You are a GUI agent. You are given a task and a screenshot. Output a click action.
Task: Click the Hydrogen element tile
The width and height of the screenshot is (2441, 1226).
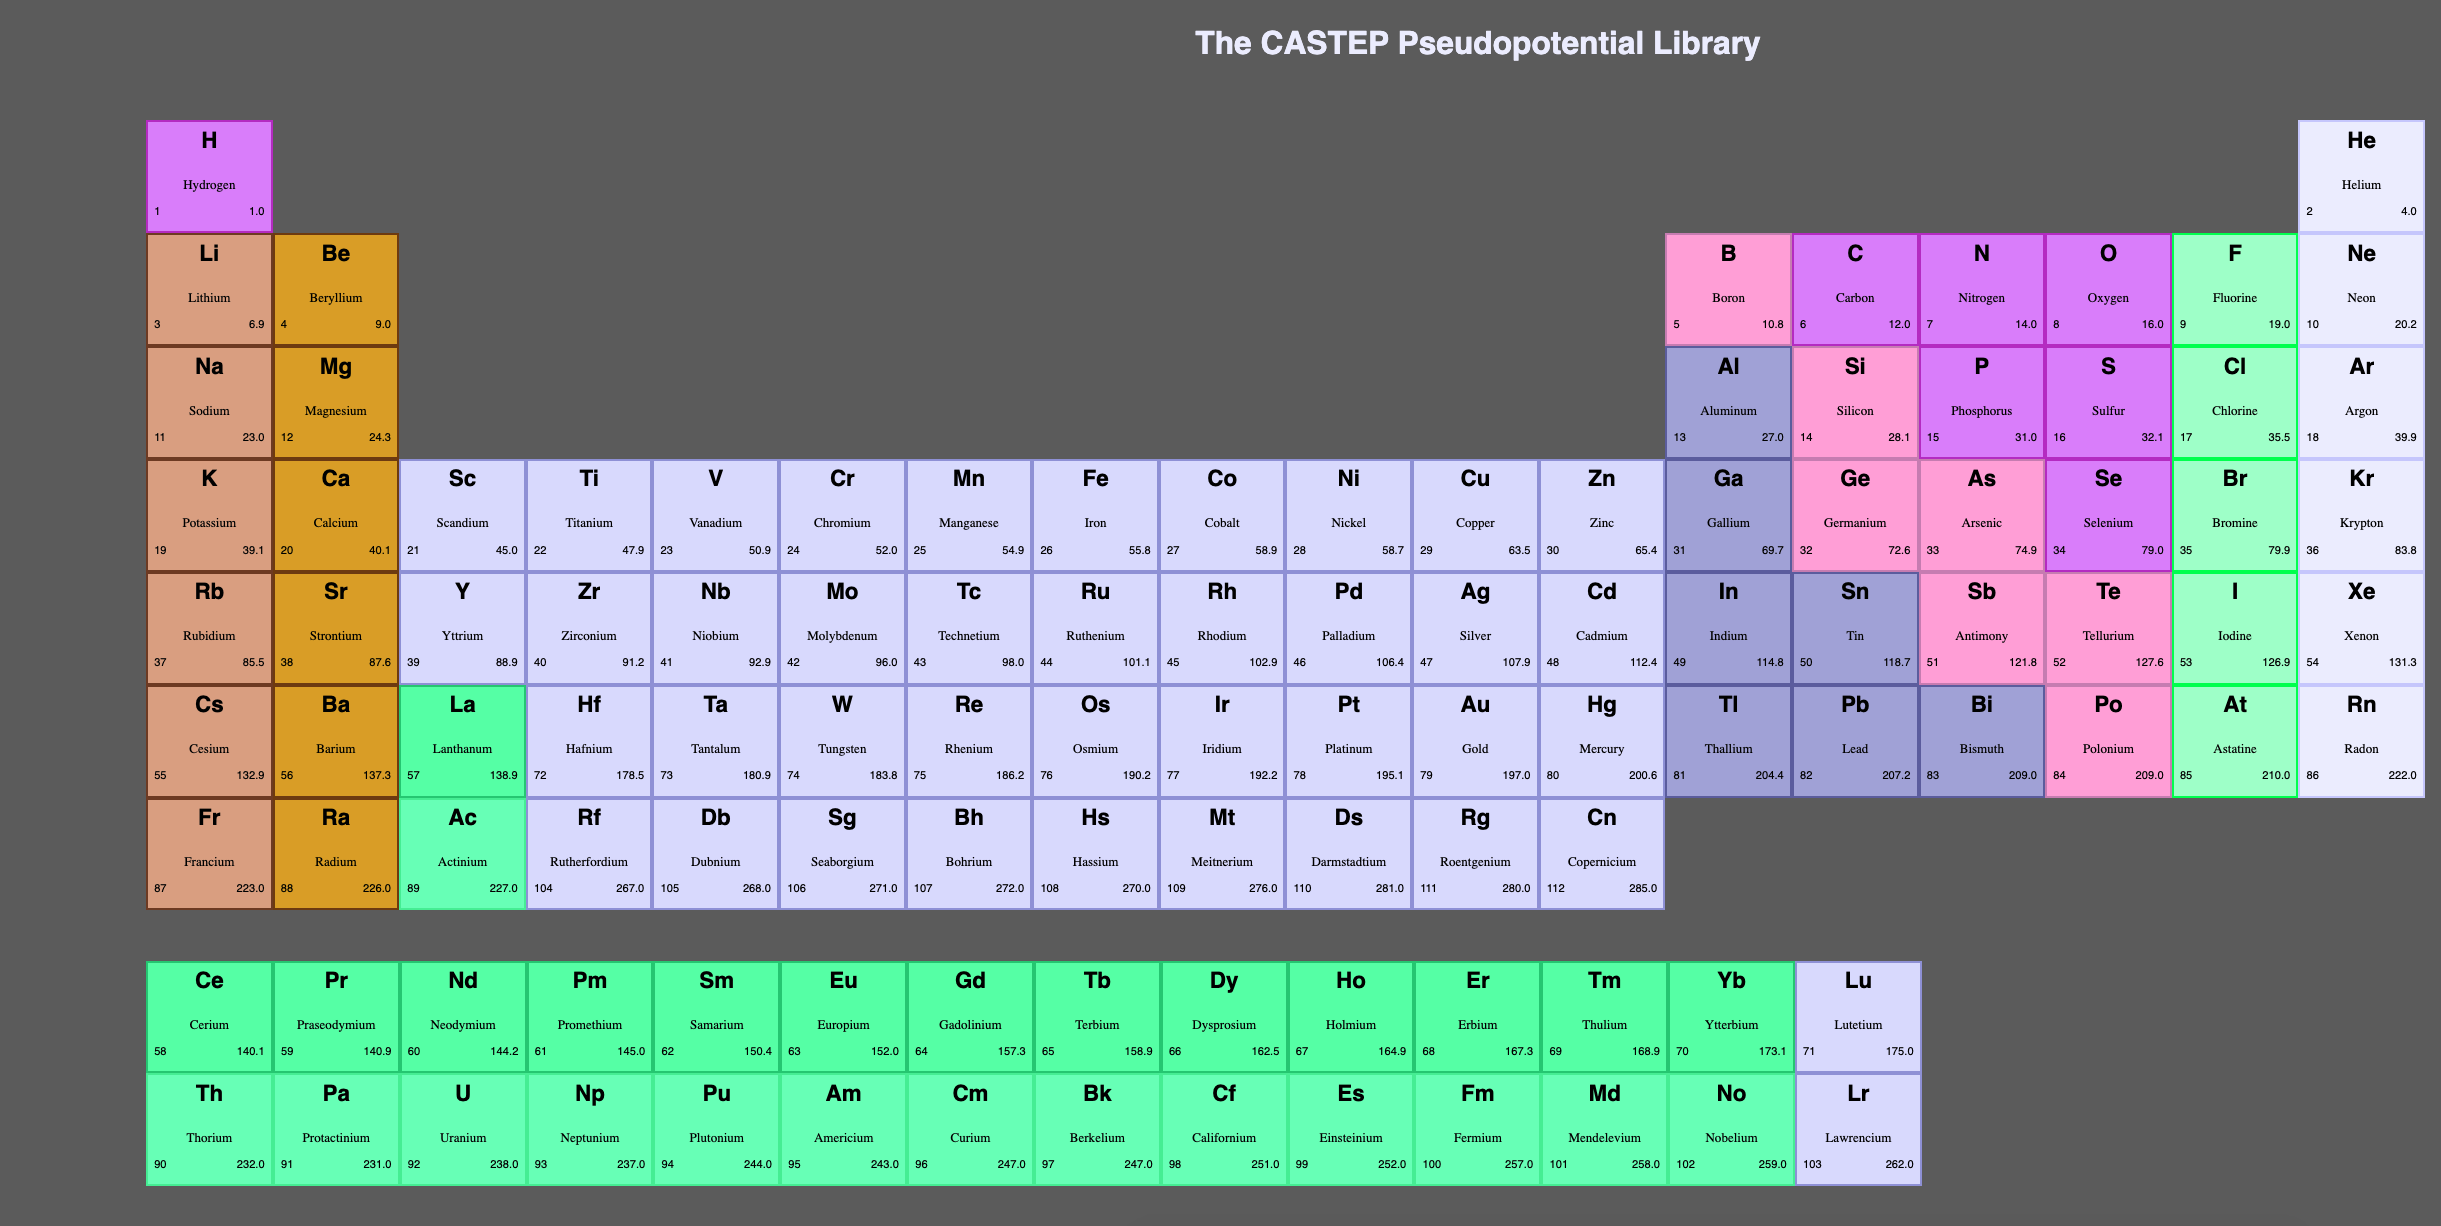(x=210, y=170)
